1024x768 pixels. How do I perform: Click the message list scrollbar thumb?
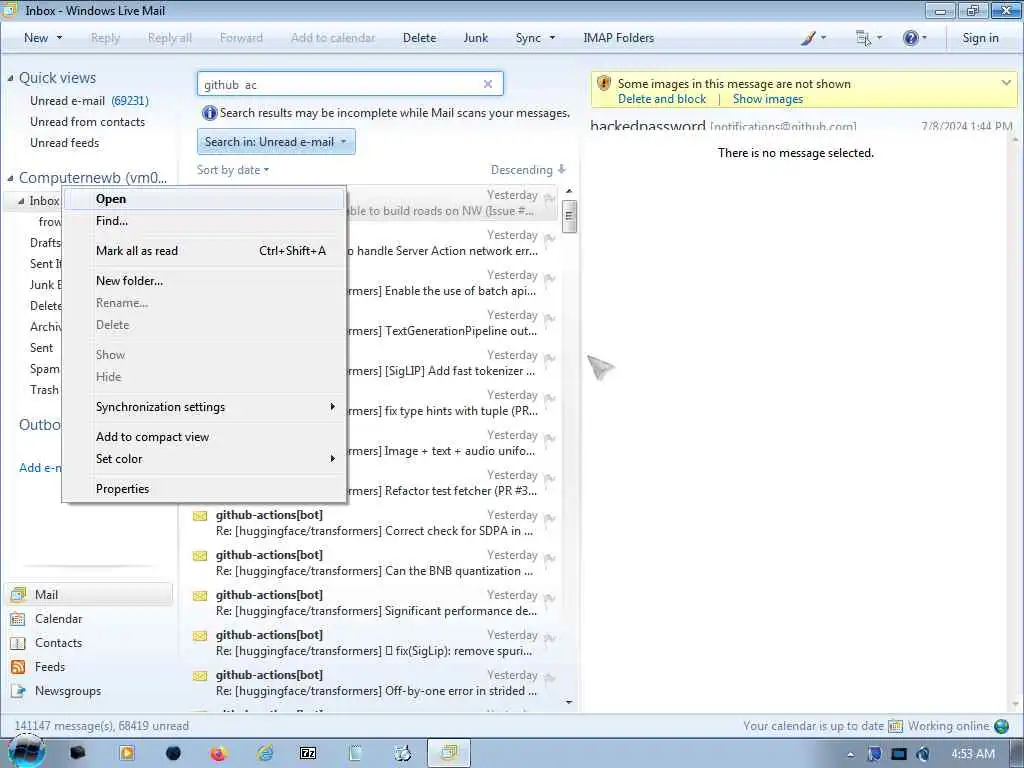(569, 216)
